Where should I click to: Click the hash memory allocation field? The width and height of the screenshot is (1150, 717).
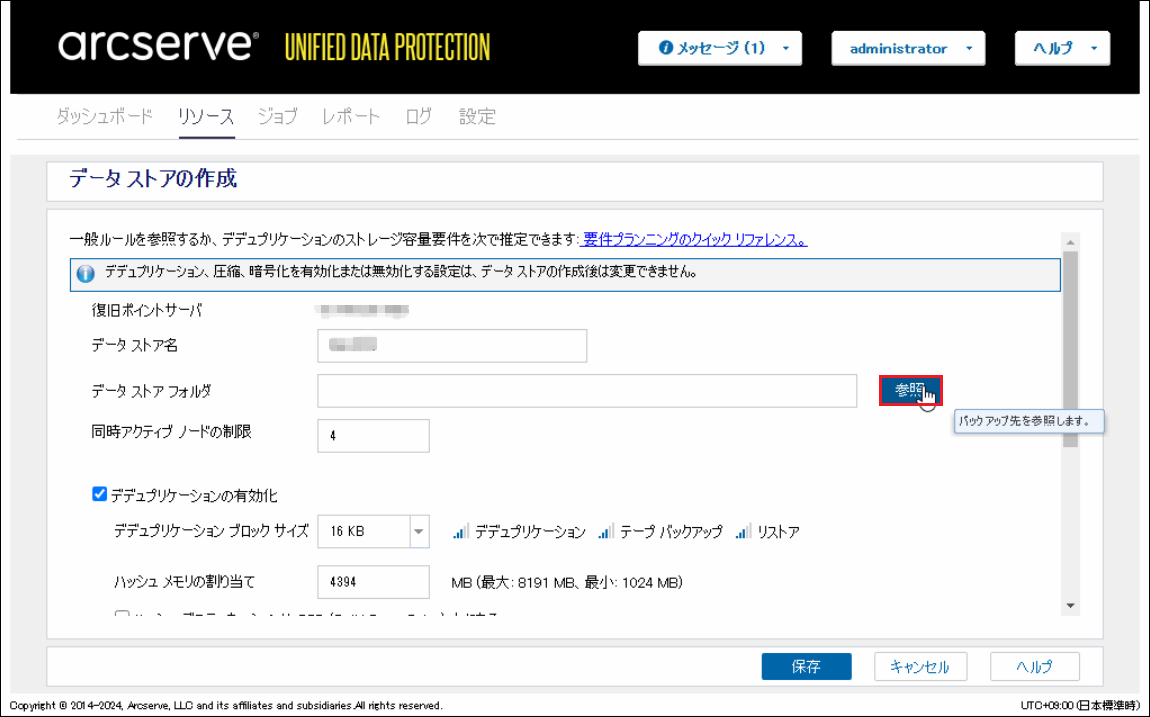(373, 582)
